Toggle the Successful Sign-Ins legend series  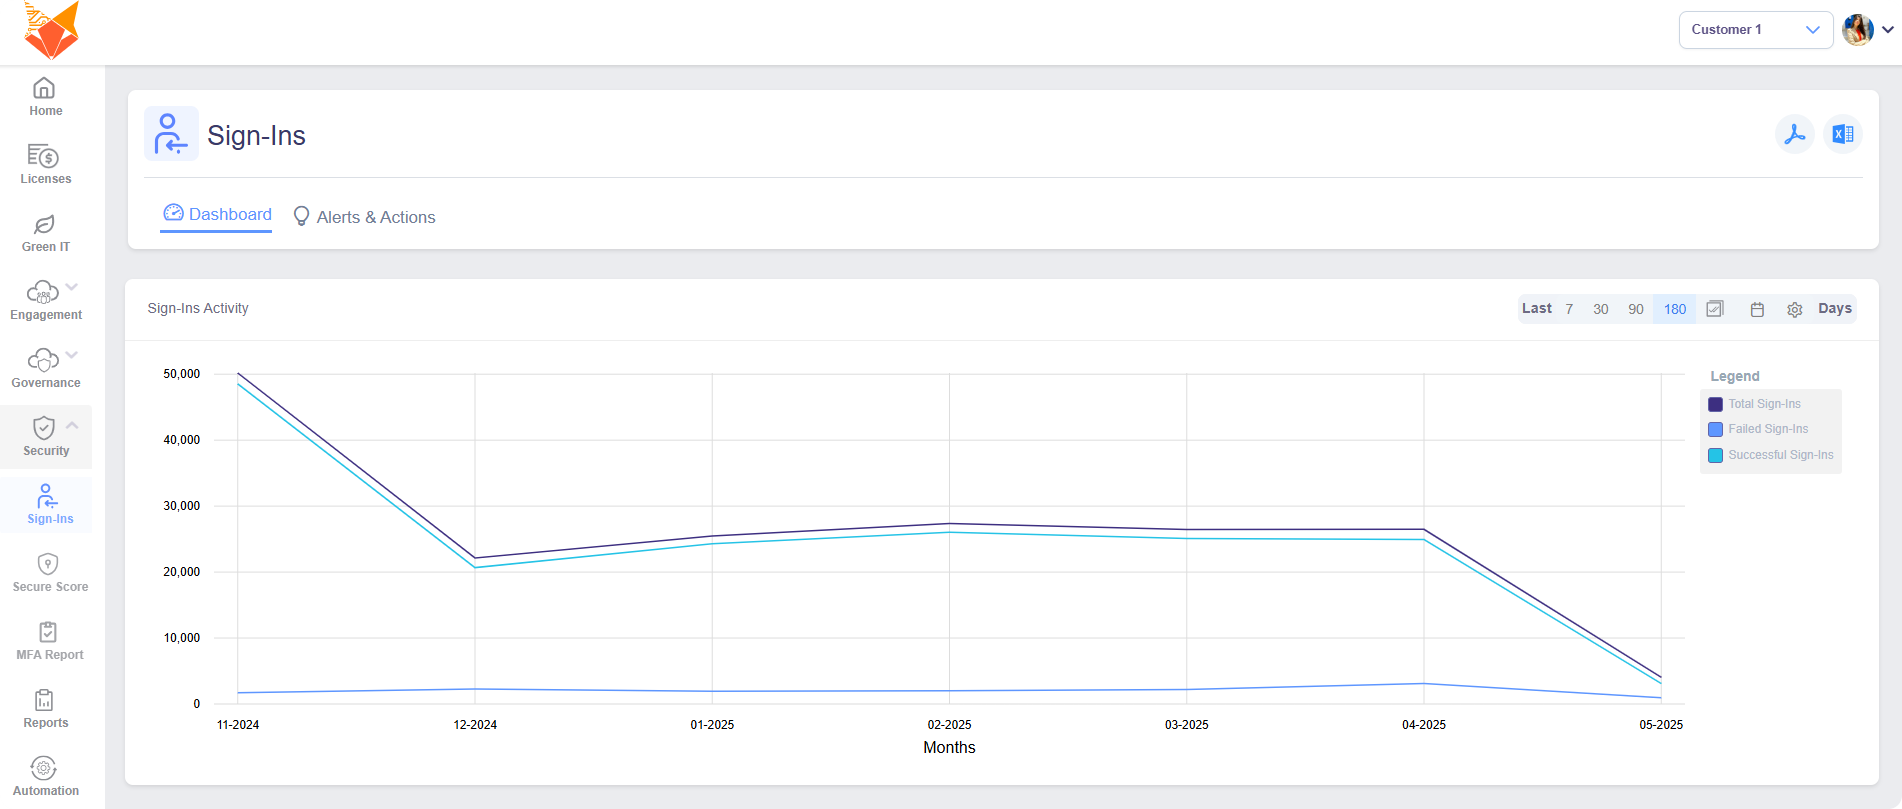pyautogui.click(x=1780, y=455)
